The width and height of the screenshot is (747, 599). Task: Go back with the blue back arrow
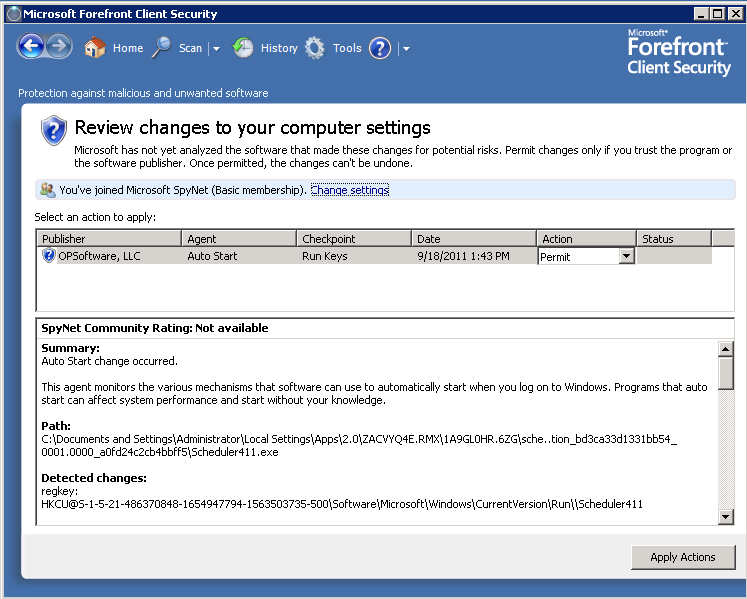[x=31, y=47]
